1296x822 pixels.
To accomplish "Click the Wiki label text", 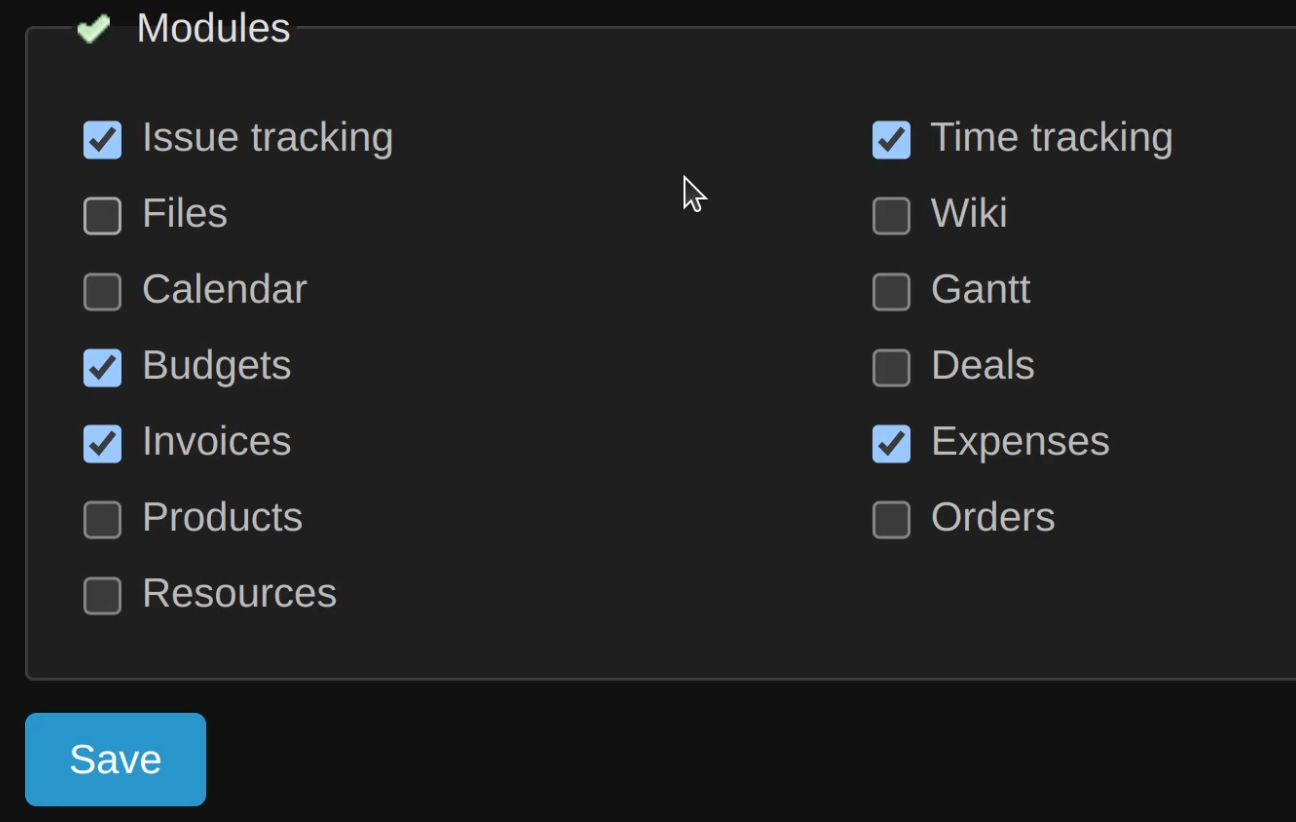I will [x=968, y=214].
